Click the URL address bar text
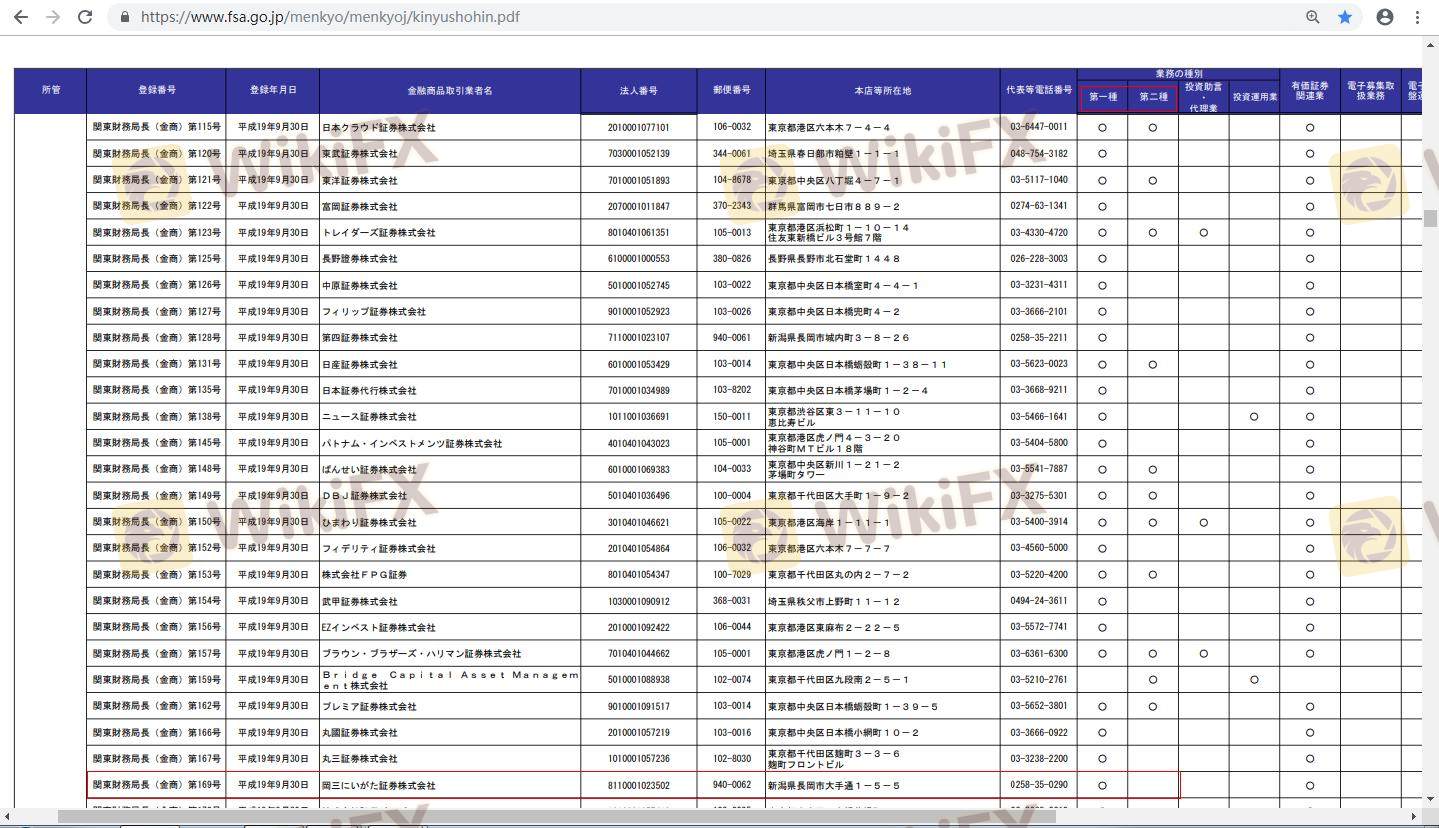The height and width of the screenshot is (828, 1439). click(330, 17)
